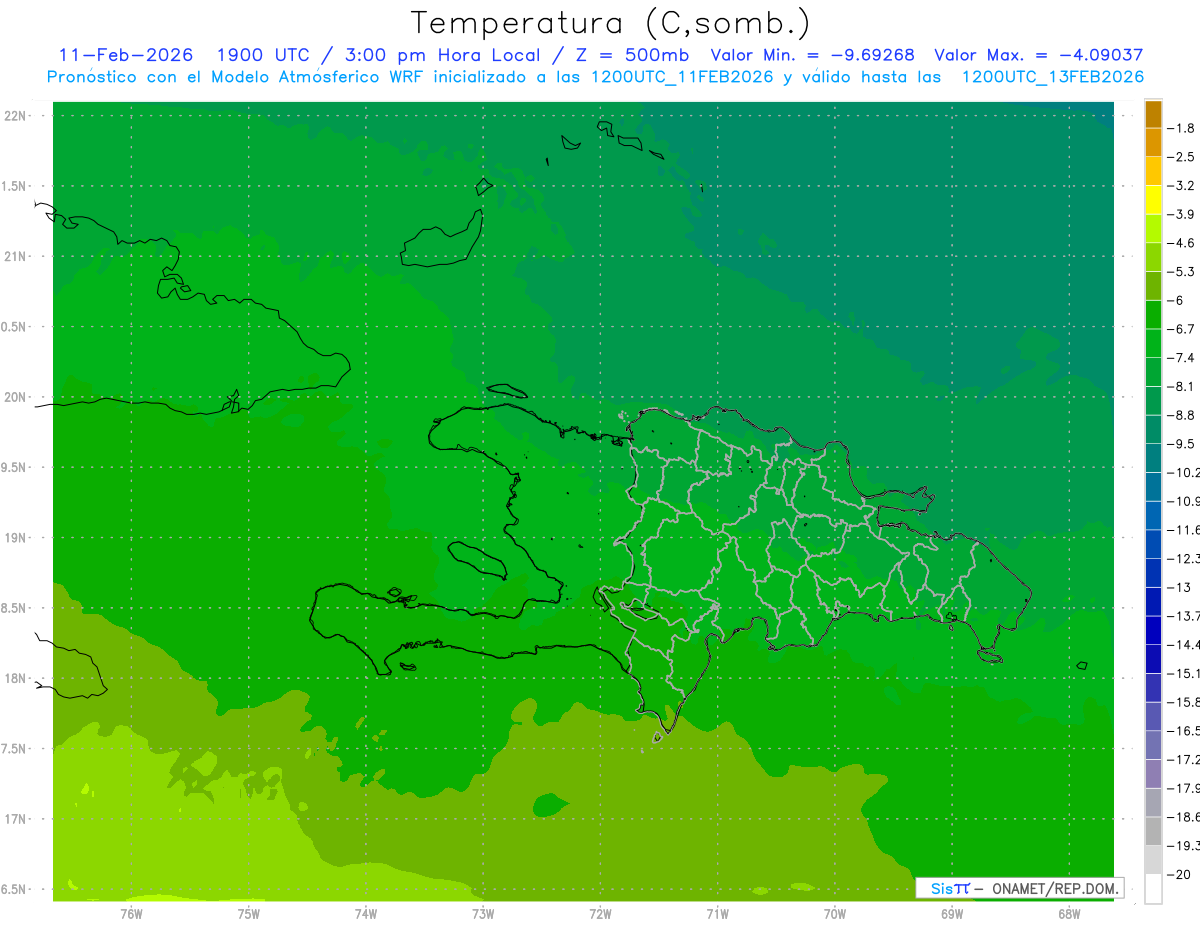
Task: Select valid-until time "1200UTC_13FEB2026"
Action: [1053, 77]
